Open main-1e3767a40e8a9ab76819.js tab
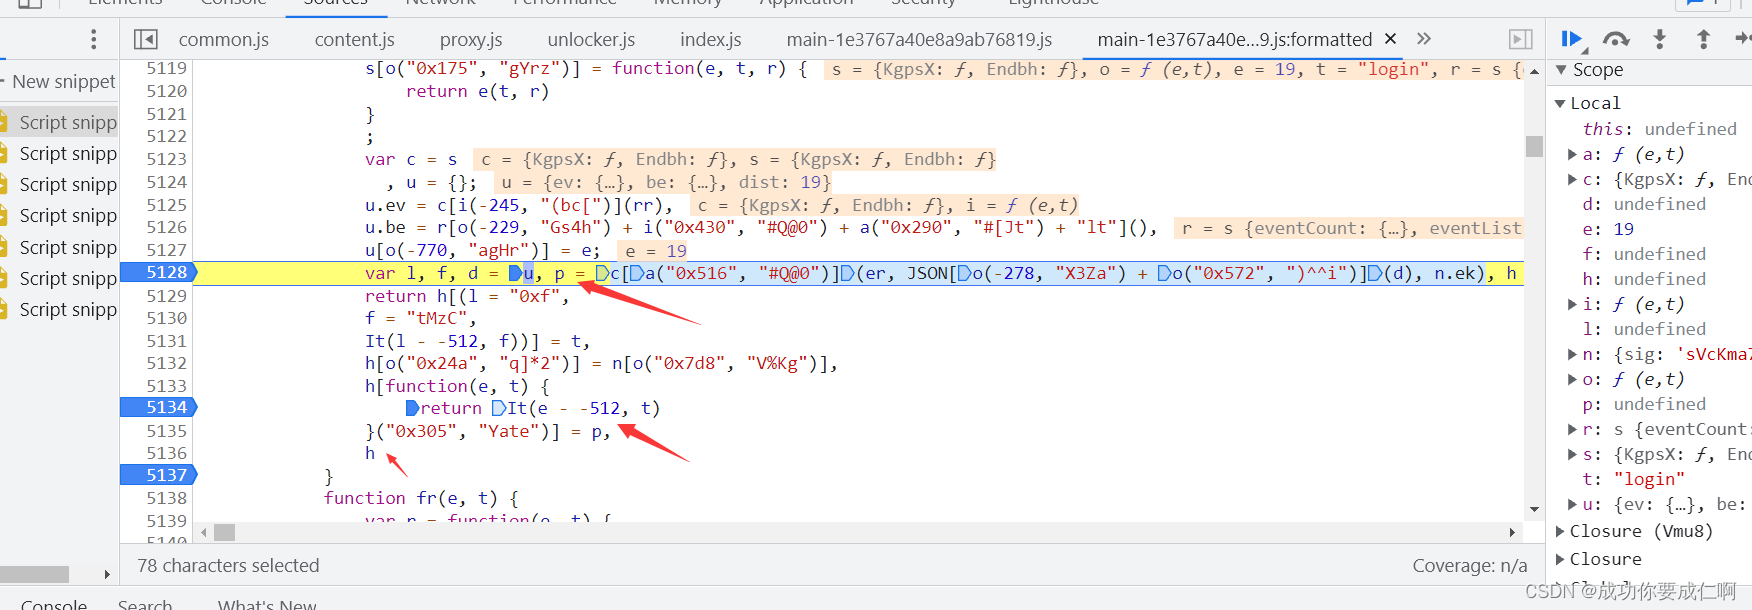This screenshot has height=610, width=1752. (919, 39)
